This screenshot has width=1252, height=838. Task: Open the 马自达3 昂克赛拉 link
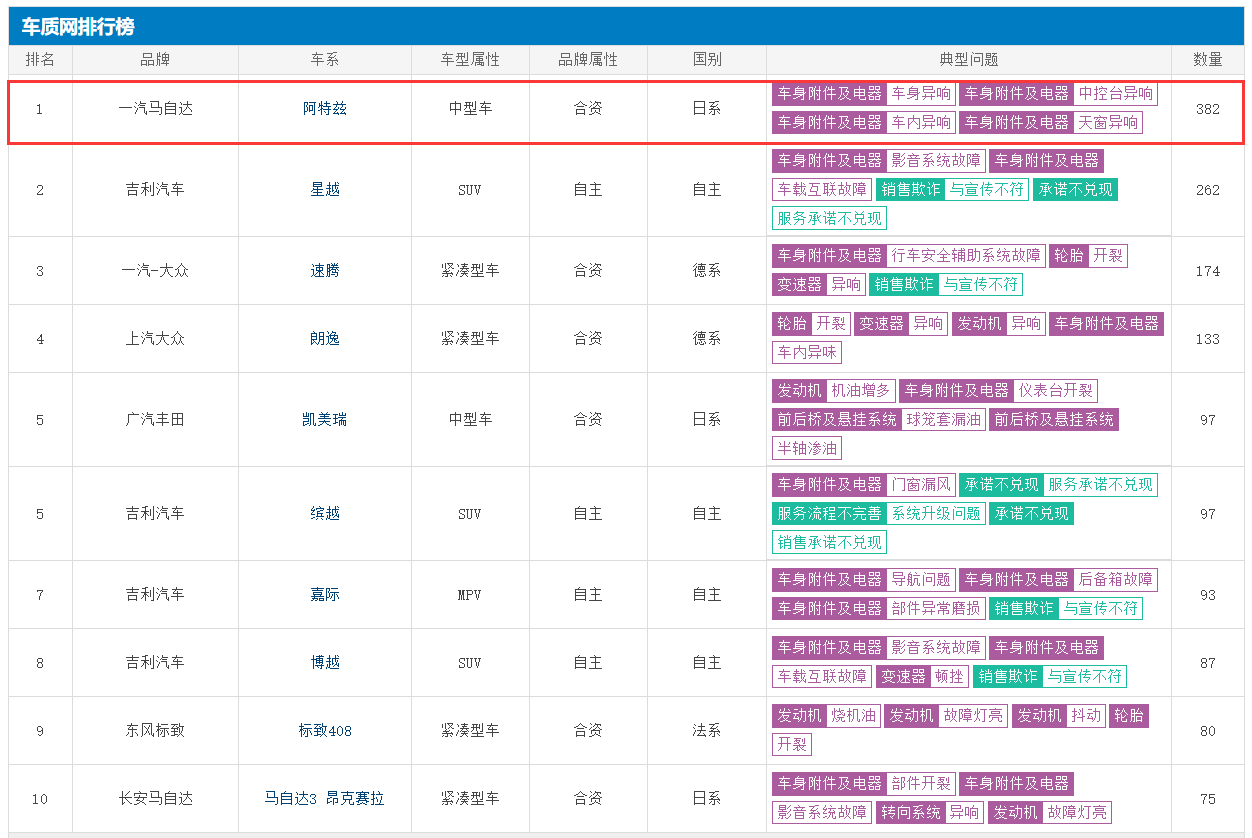point(325,799)
